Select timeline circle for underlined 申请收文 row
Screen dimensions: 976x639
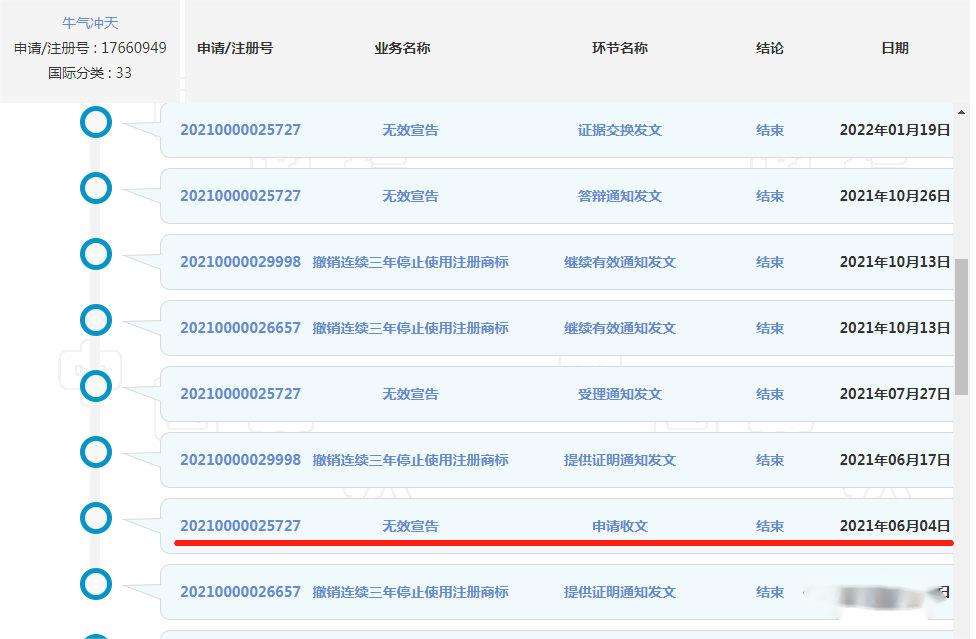[96, 518]
